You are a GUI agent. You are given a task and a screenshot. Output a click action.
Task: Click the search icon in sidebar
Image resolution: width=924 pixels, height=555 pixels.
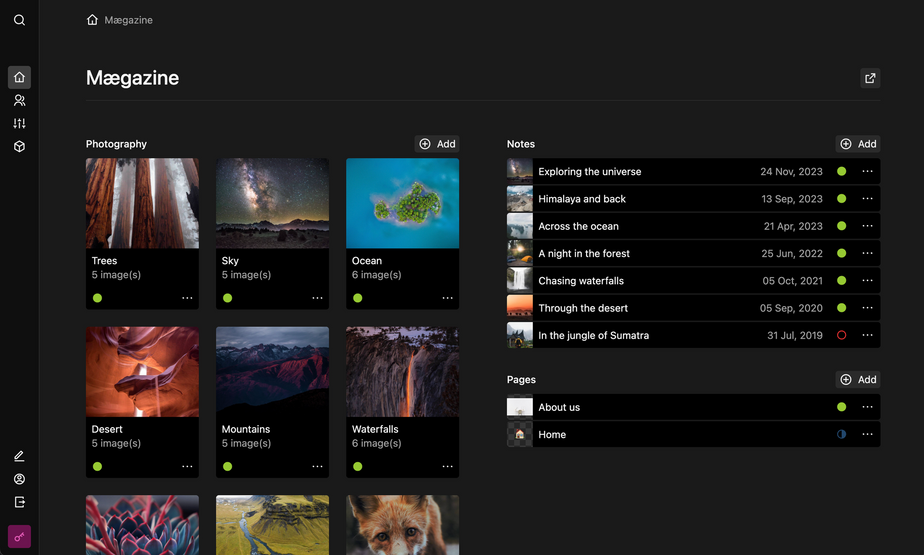click(x=19, y=20)
